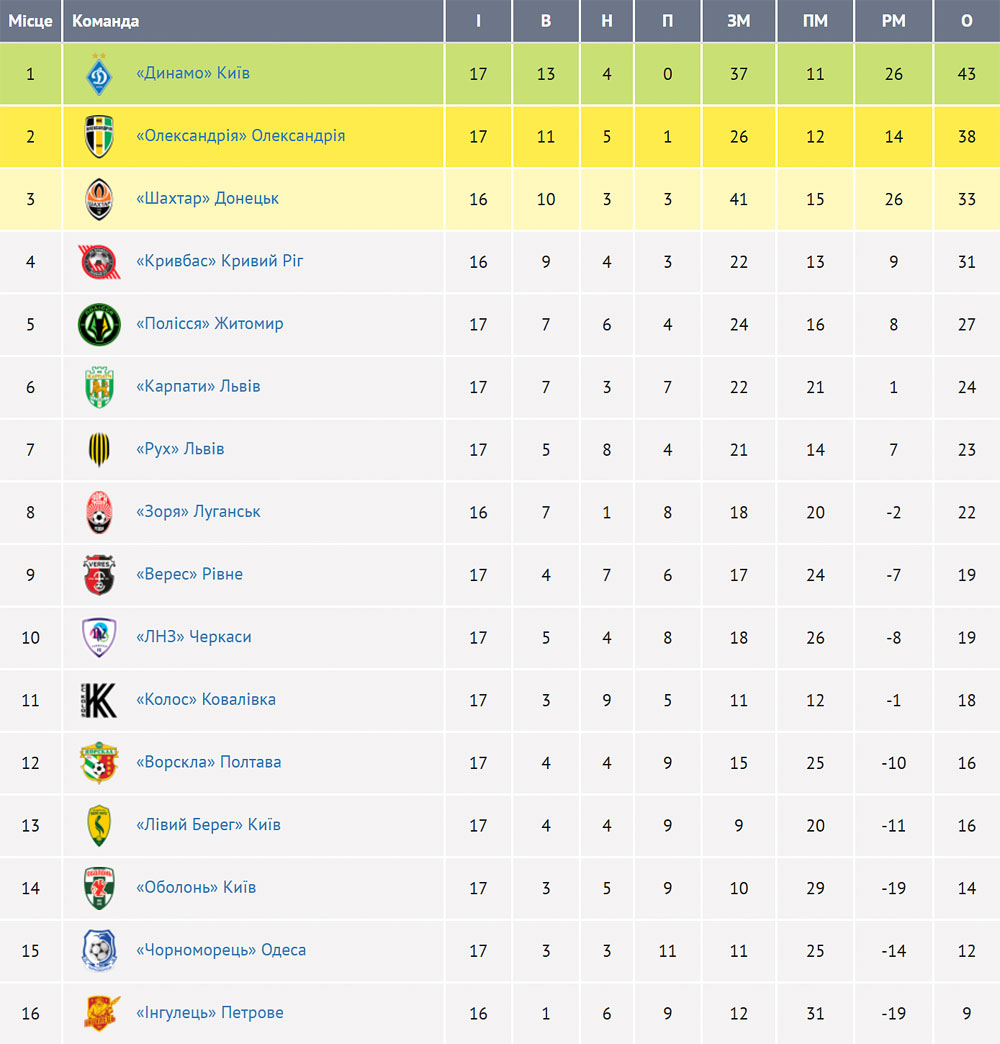Click the О points column header
The image size is (1000, 1044).
pos(967,21)
